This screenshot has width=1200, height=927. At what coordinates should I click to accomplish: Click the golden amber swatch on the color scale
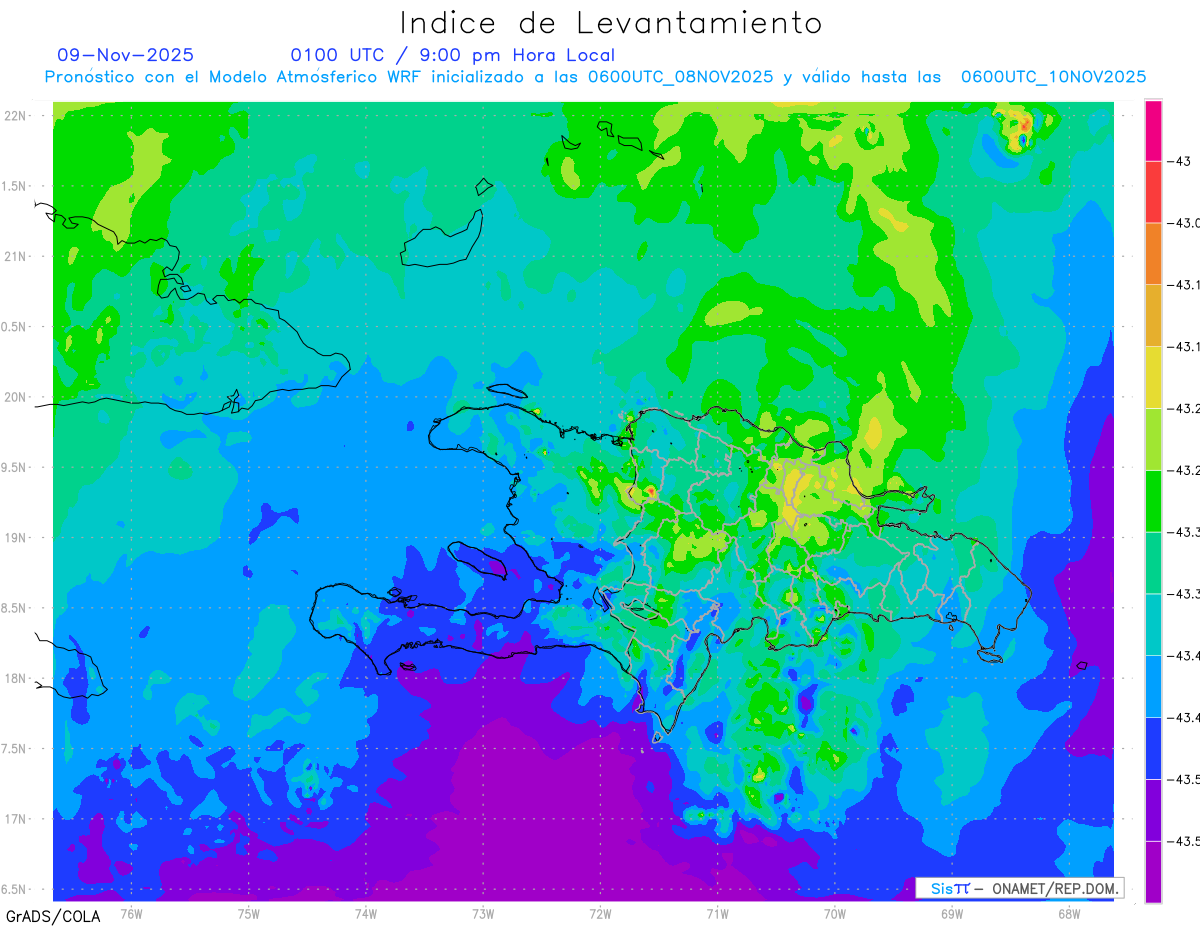click(1153, 315)
